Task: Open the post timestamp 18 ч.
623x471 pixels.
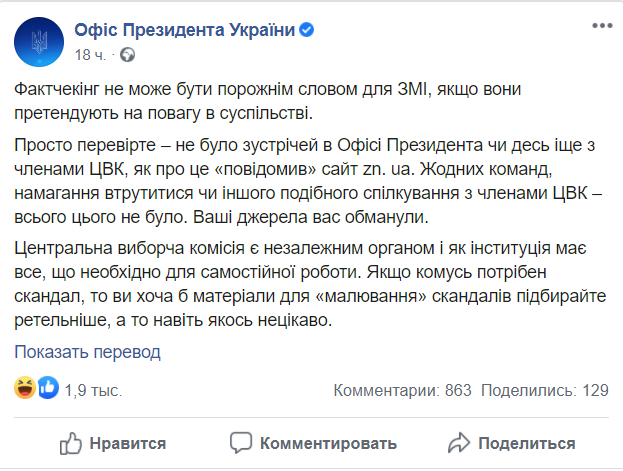Action: click(88, 53)
